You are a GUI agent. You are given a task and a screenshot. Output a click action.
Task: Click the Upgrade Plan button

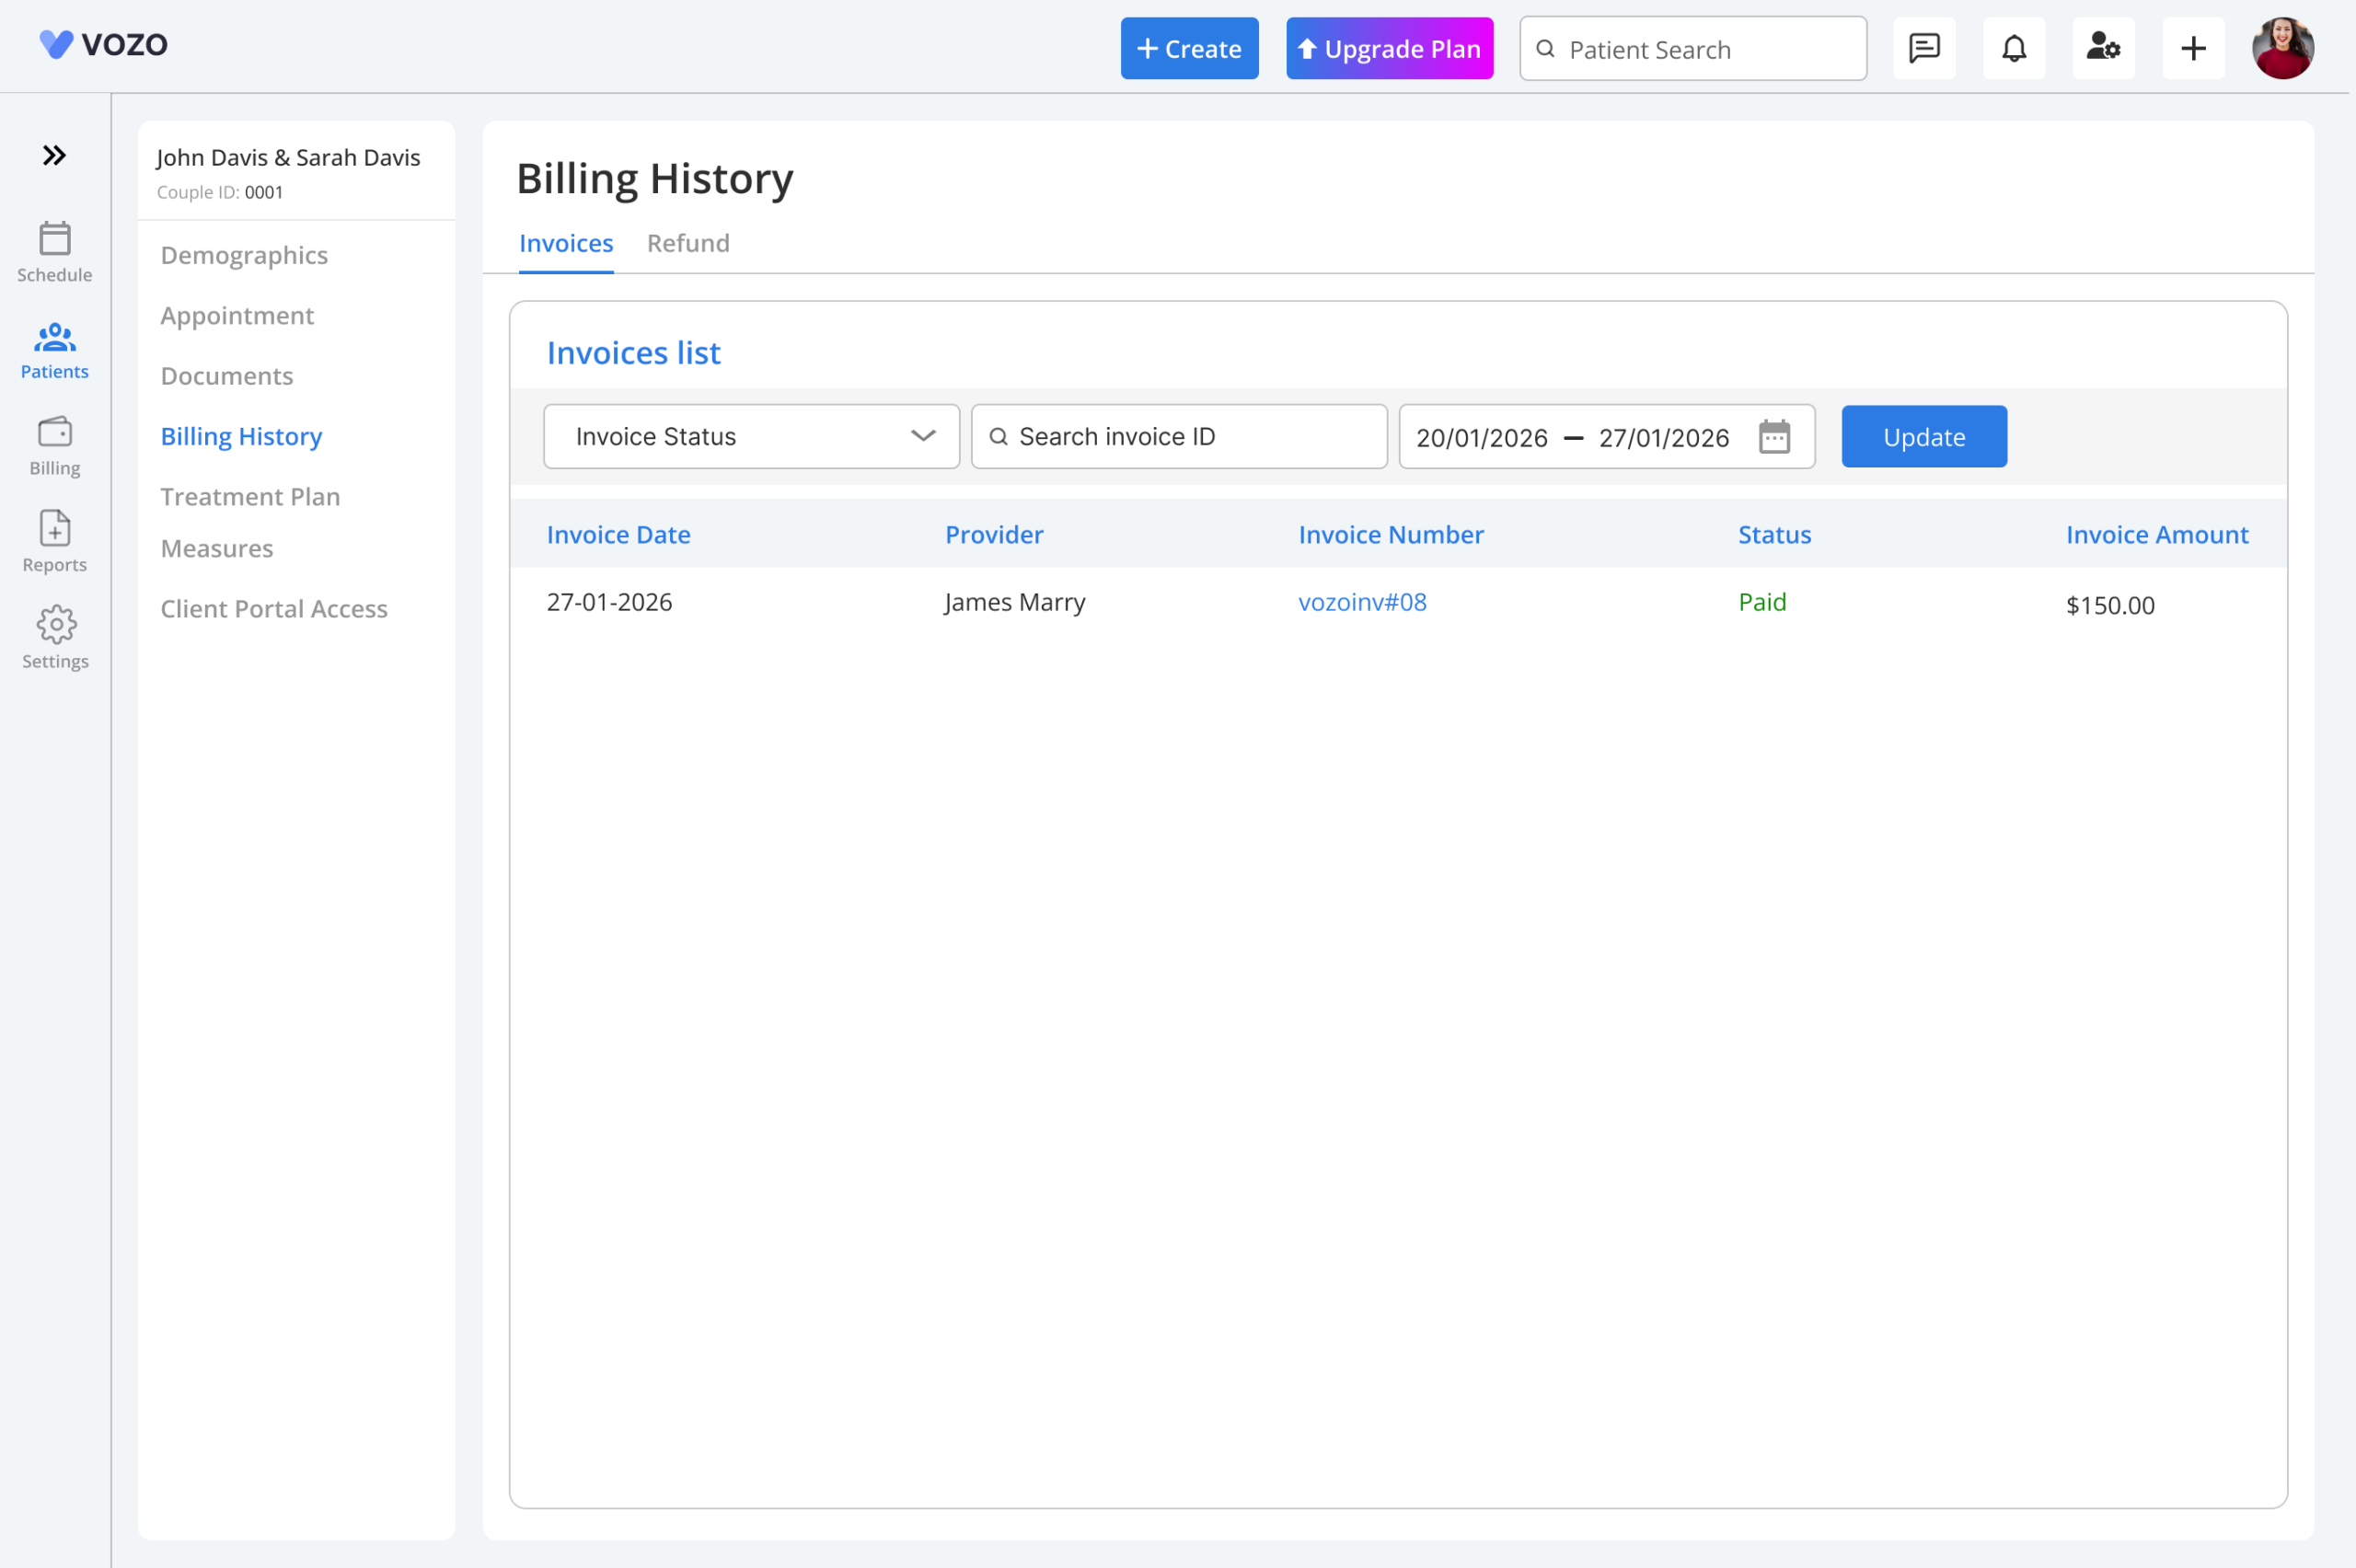[1389, 48]
